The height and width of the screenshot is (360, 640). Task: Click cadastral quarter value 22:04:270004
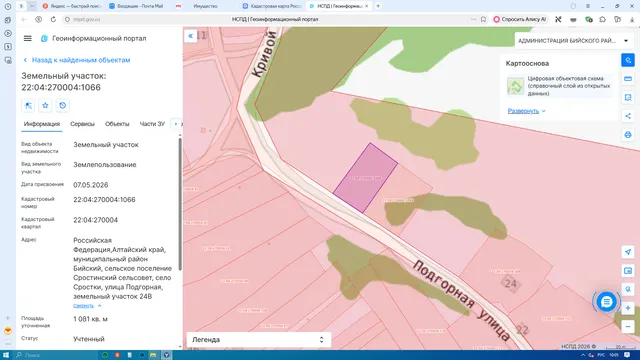coord(96,220)
